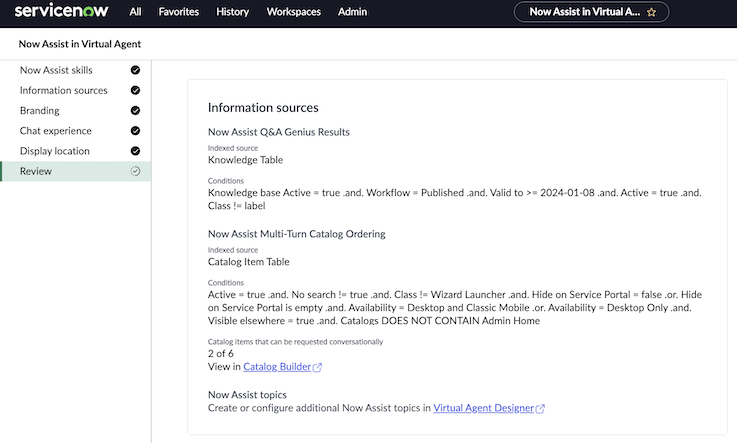Open the Favorites menu
This screenshot has height=443, width=737.
click(x=179, y=12)
